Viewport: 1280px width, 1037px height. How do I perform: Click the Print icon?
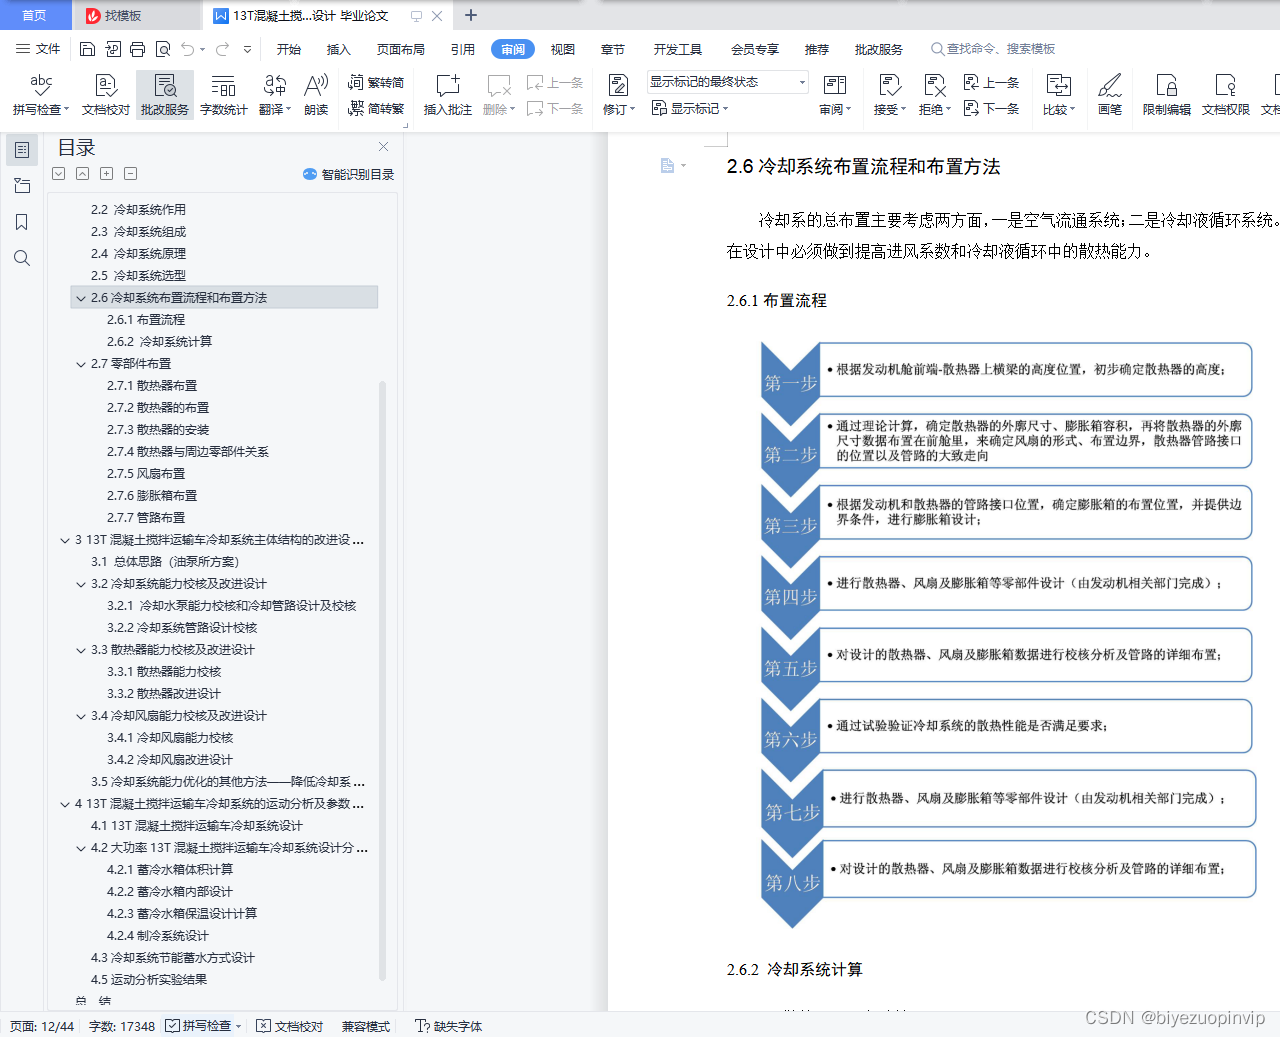tap(138, 49)
